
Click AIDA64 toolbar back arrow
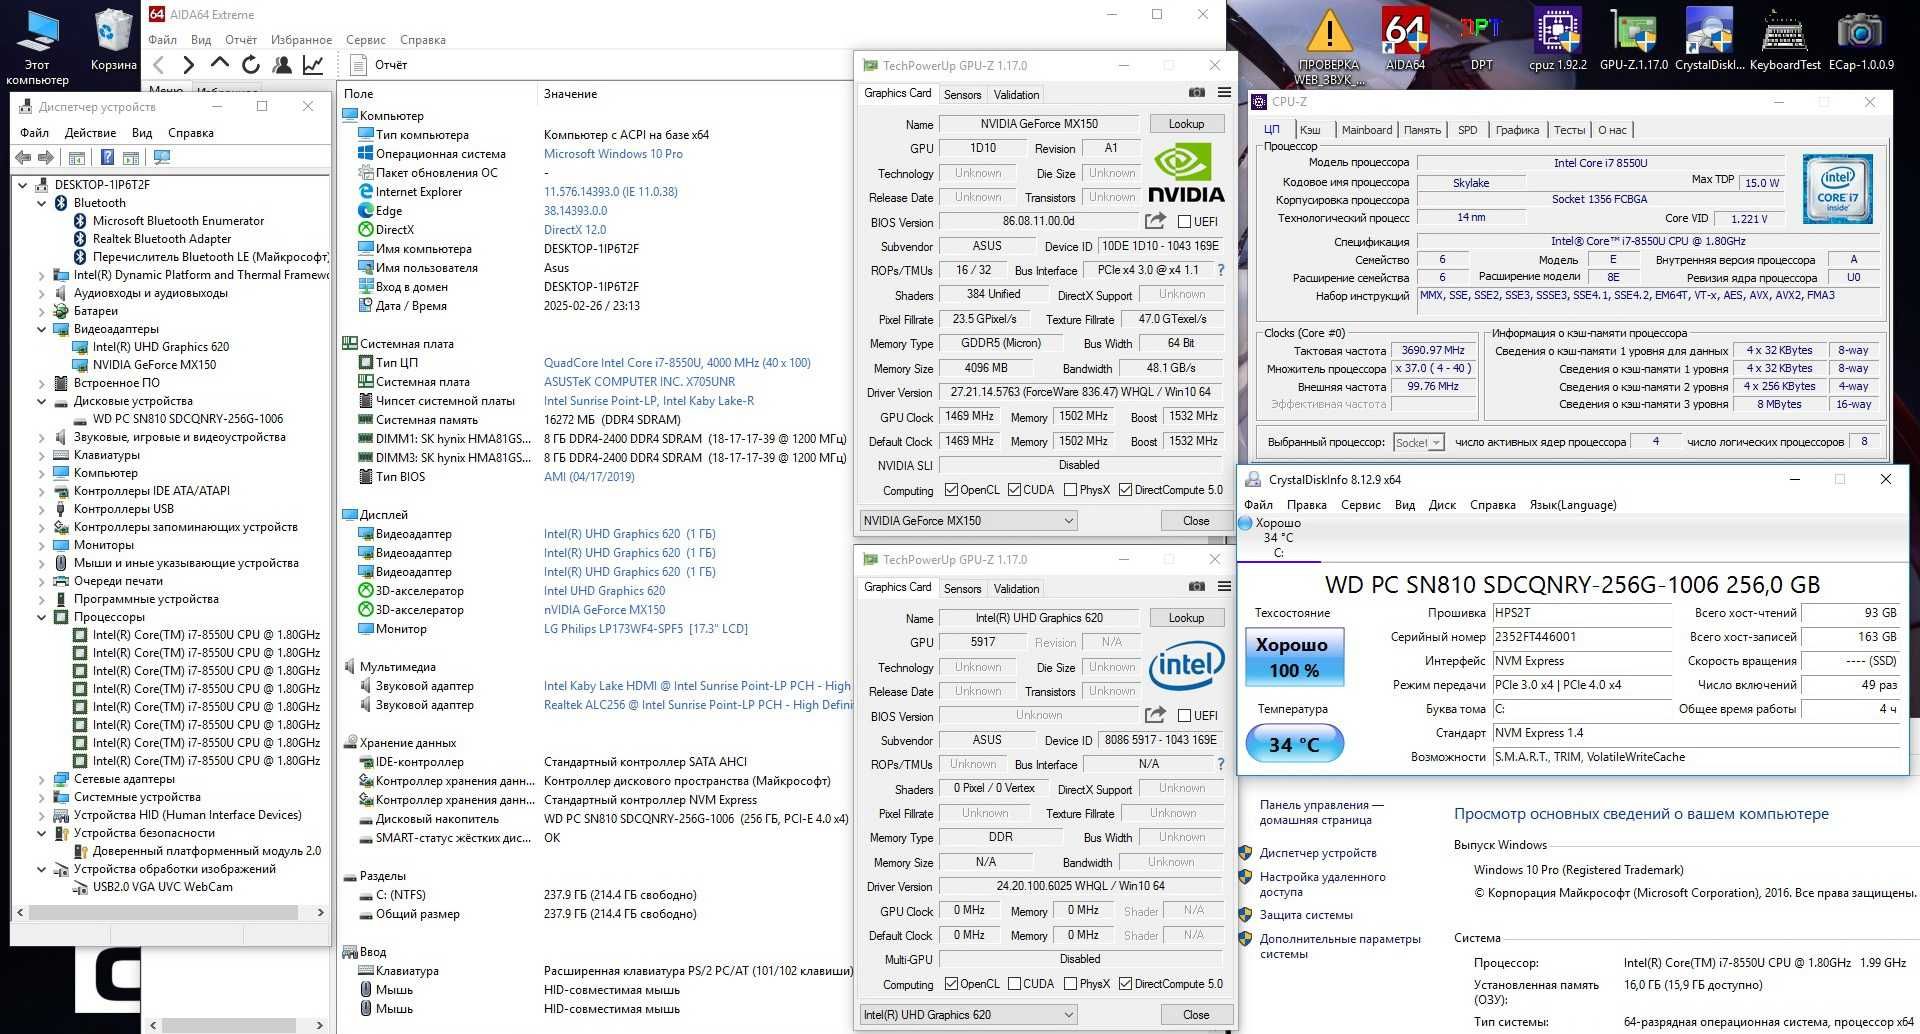[x=159, y=65]
